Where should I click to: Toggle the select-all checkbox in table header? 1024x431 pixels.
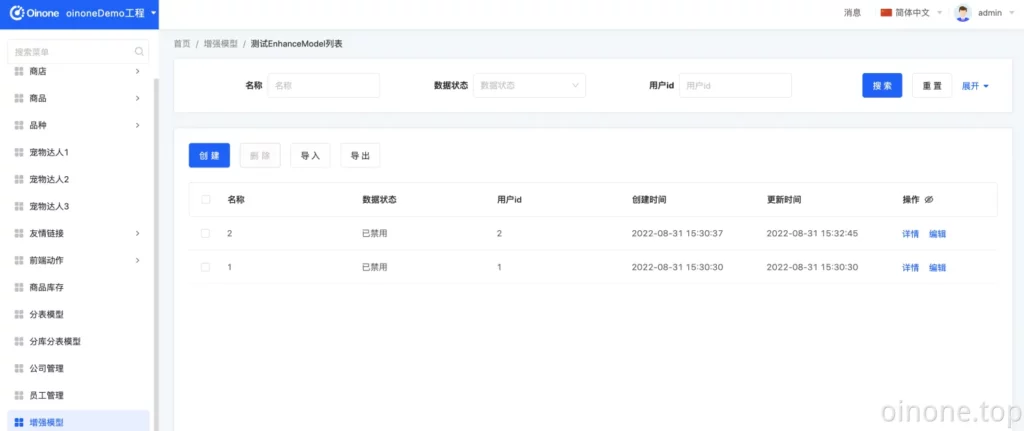[206, 200]
